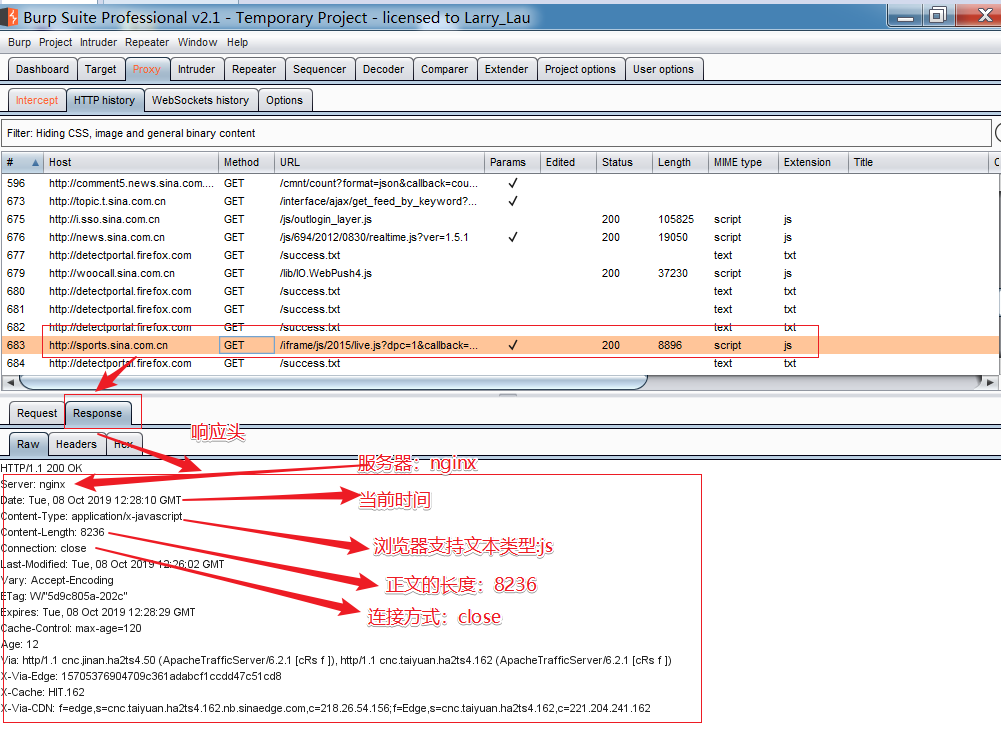Select the Headers view tab
Viewport: 1001px width, 736px height.
click(x=76, y=444)
